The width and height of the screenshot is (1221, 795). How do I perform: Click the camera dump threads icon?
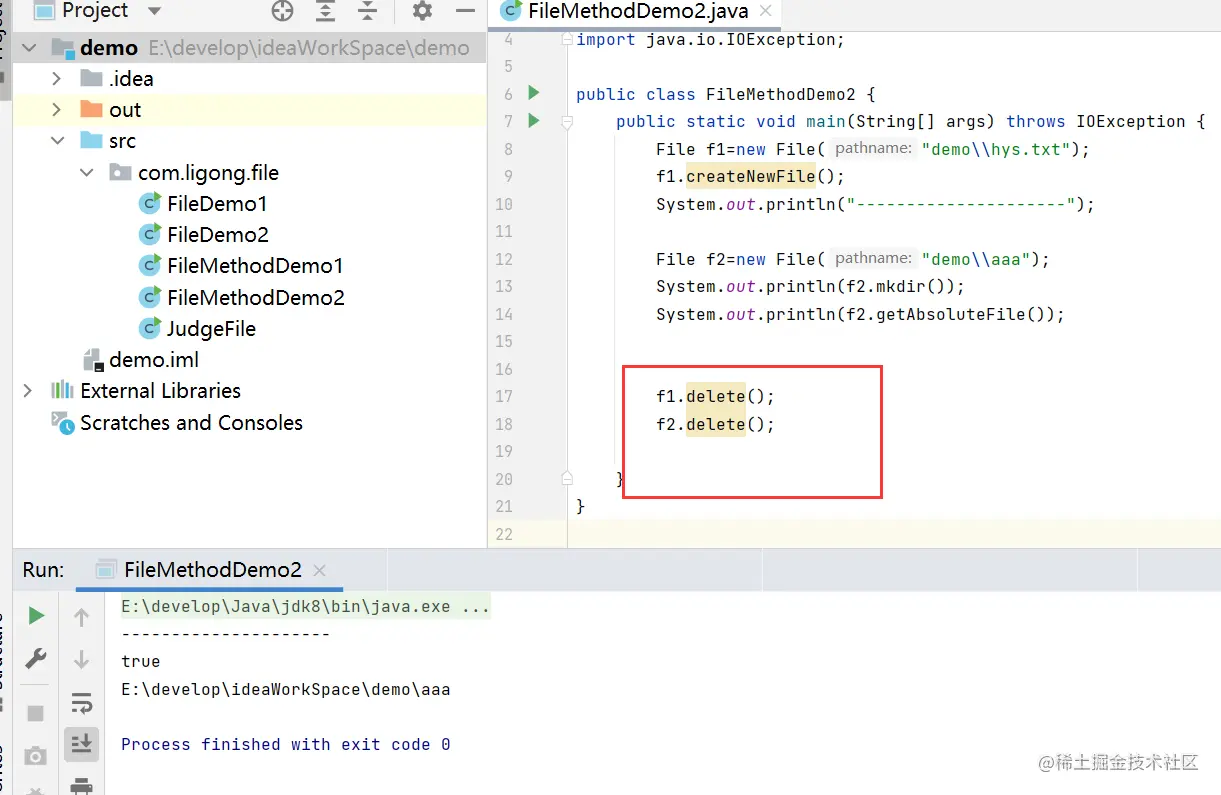pyautogui.click(x=36, y=756)
